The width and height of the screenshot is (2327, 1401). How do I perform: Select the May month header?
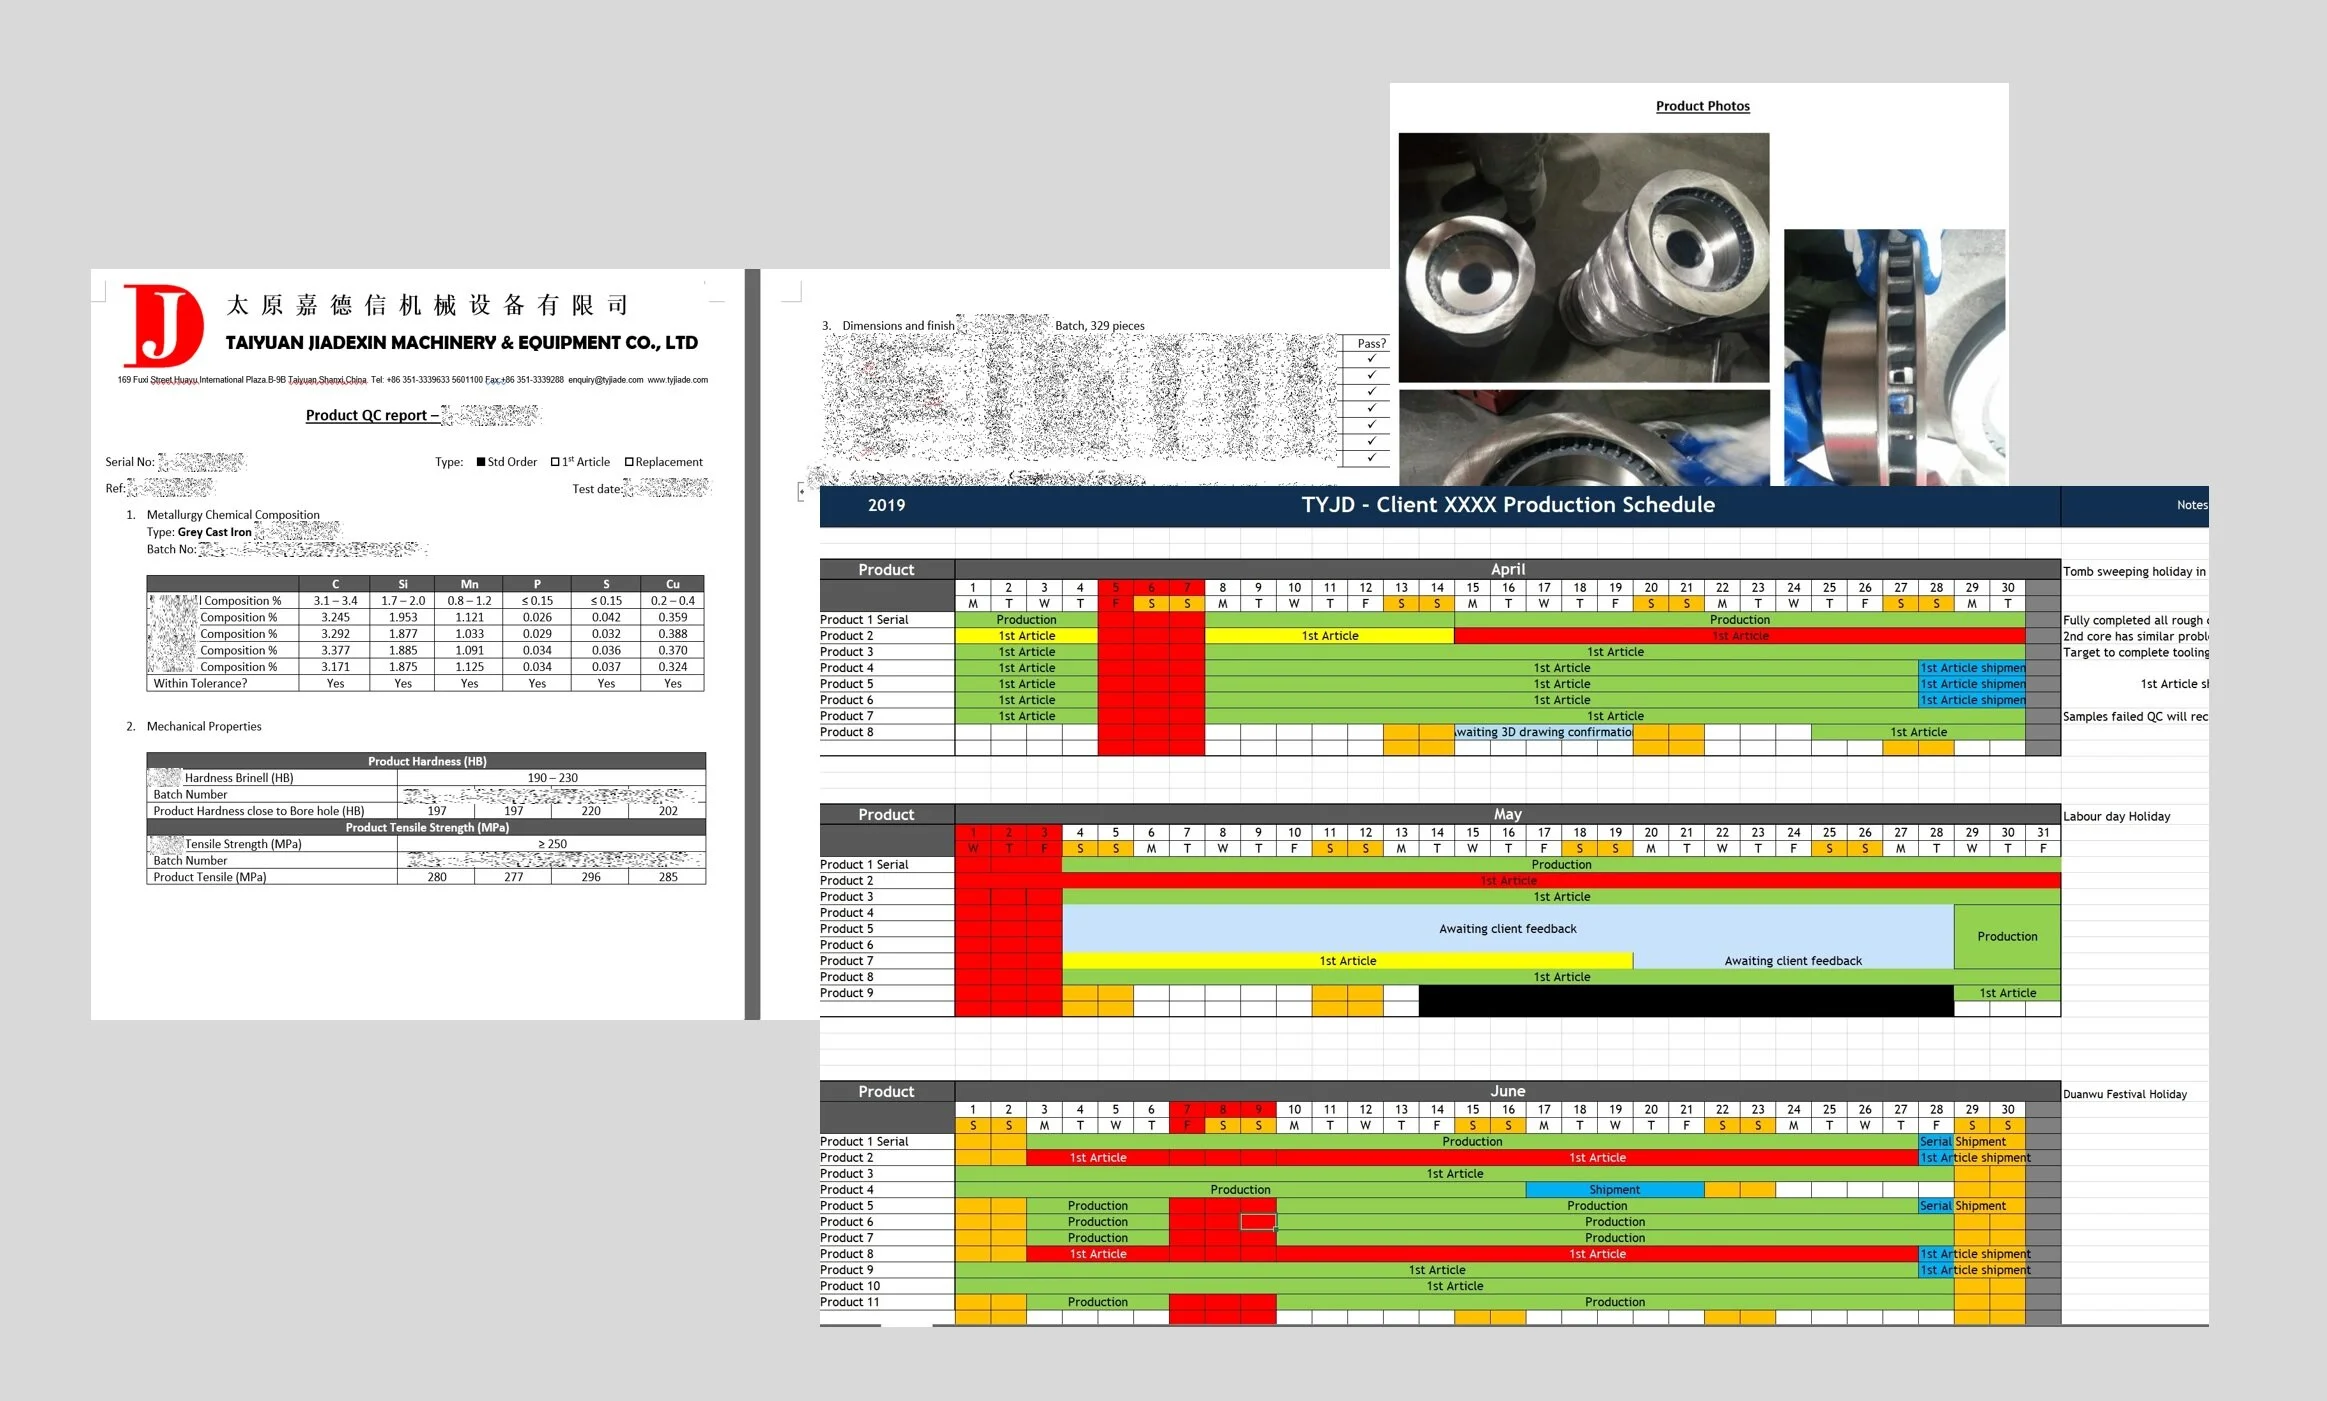(1507, 814)
